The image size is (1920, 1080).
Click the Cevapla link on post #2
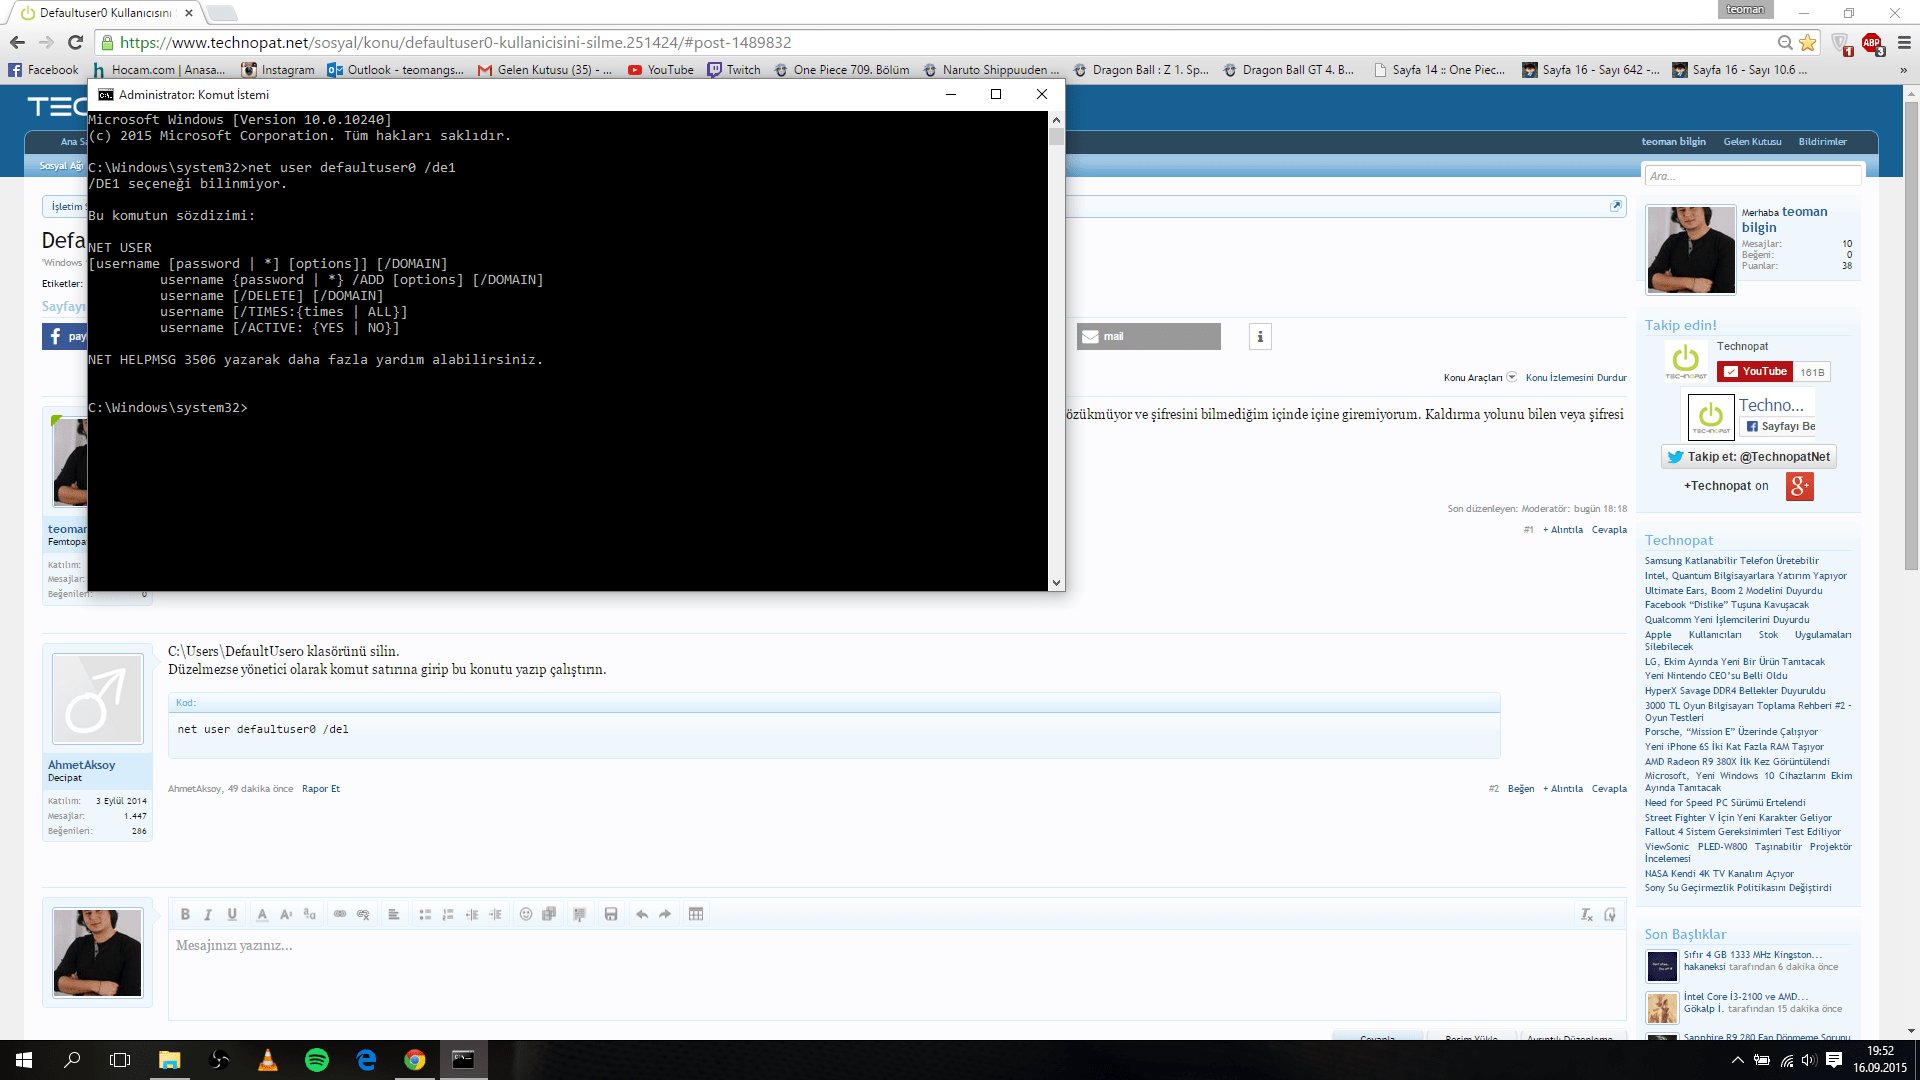pyautogui.click(x=1609, y=789)
